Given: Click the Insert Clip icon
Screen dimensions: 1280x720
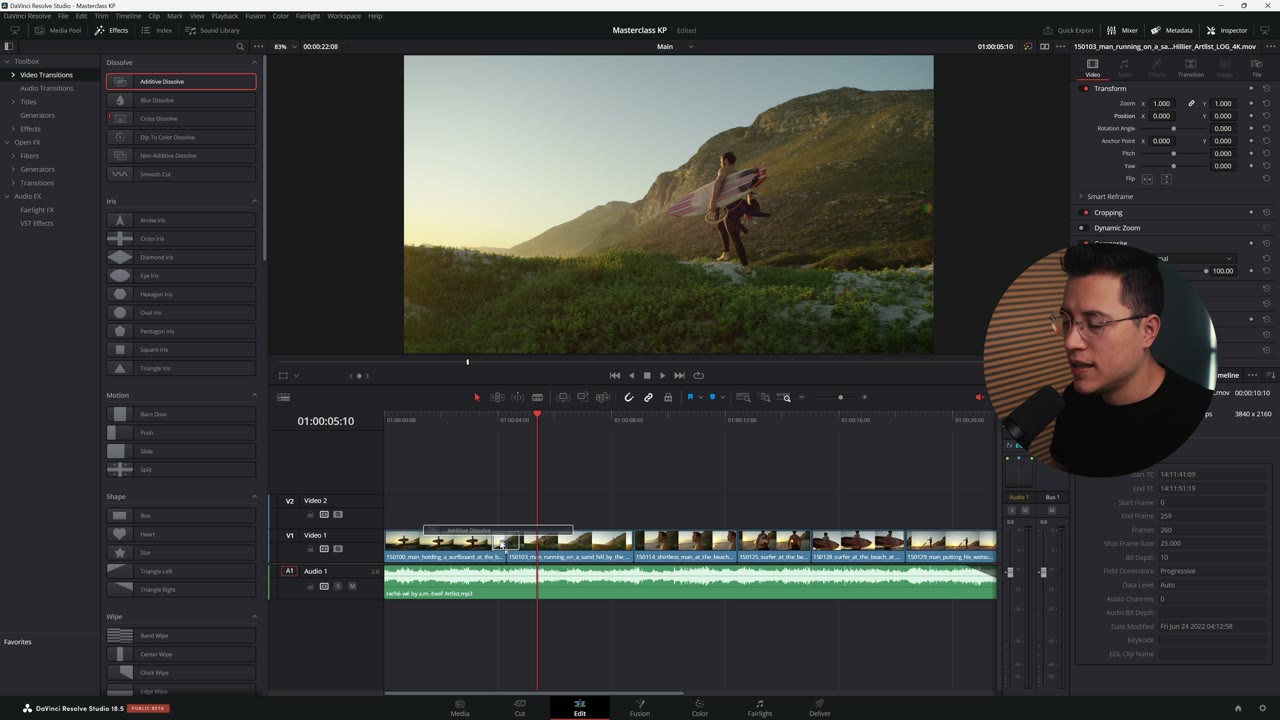Looking at the screenshot, I should click(x=563, y=397).
